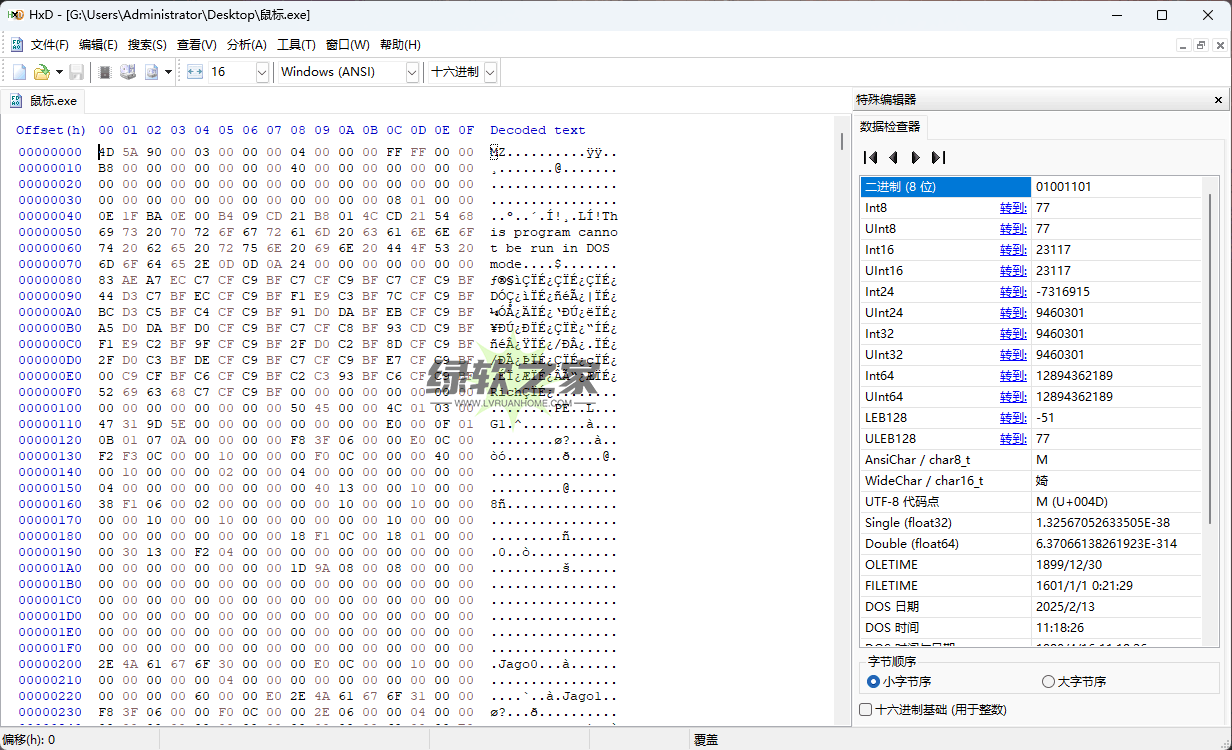The height and width of the screenshot is (750, 1232).
Task: Close the 特殊编辑器 side panel
Action: point(1218,100)
